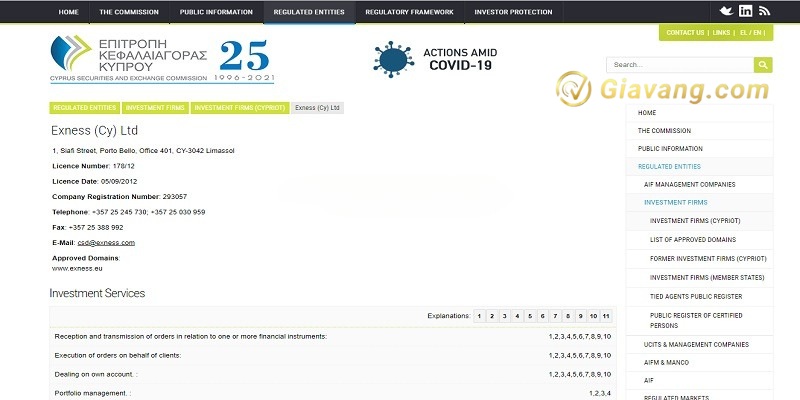The image size is (800, 400).
Task: Click the Contact Us link
Action: [x=685, y=33]
